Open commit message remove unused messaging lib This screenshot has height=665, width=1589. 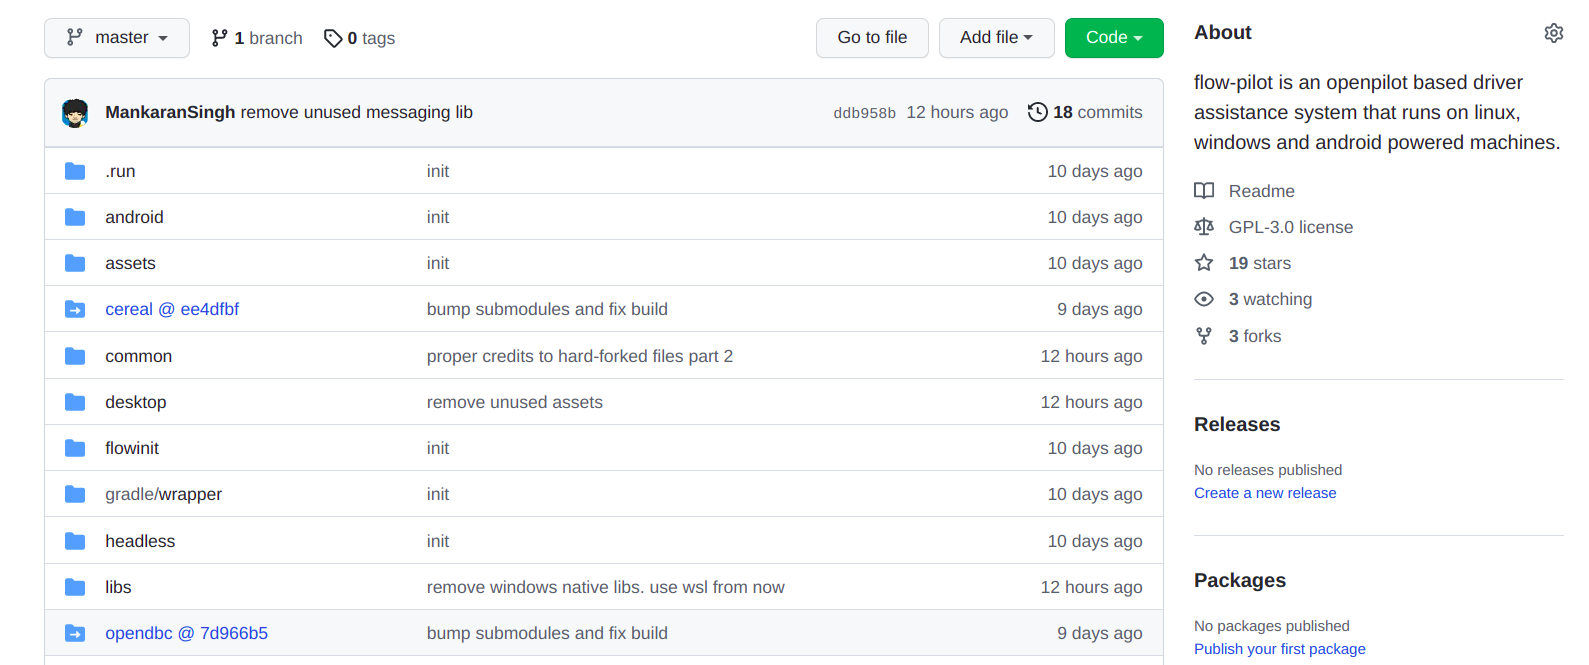(357, 112)
